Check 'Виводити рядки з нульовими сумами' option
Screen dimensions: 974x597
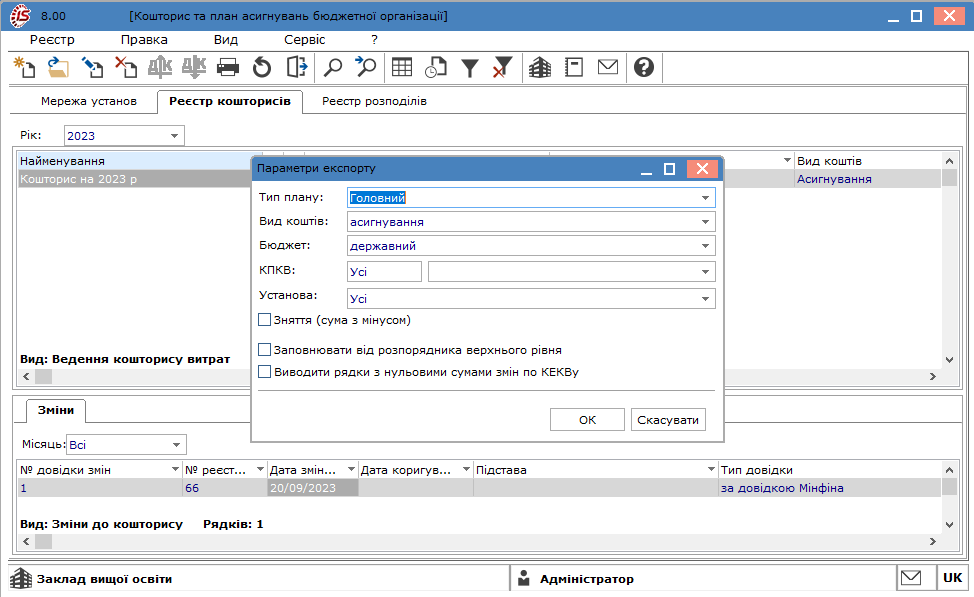point(265,372)
